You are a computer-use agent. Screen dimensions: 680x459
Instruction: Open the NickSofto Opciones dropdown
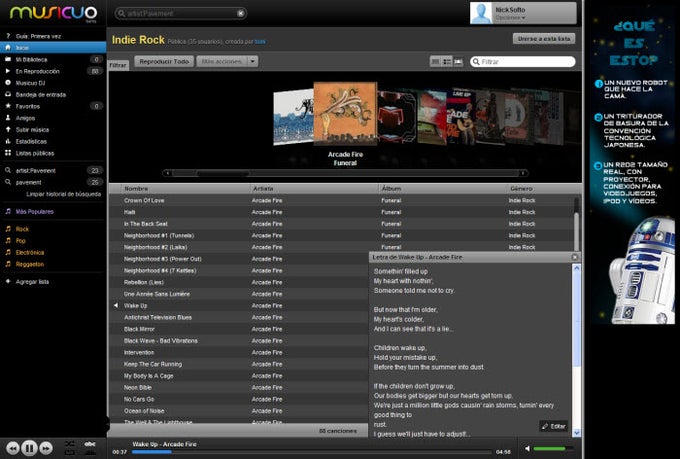pyautogui.click(x=510, y=18)
